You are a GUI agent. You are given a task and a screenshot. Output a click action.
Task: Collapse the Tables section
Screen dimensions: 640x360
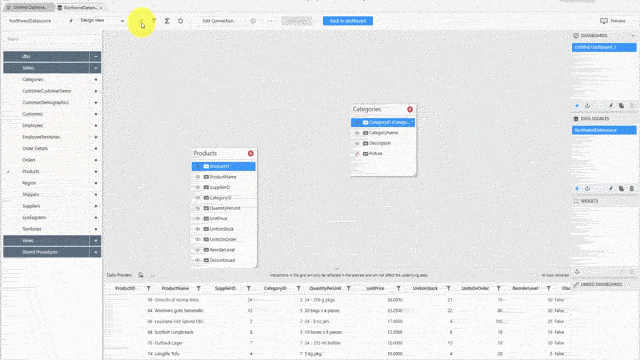click(x=96, y=68)
